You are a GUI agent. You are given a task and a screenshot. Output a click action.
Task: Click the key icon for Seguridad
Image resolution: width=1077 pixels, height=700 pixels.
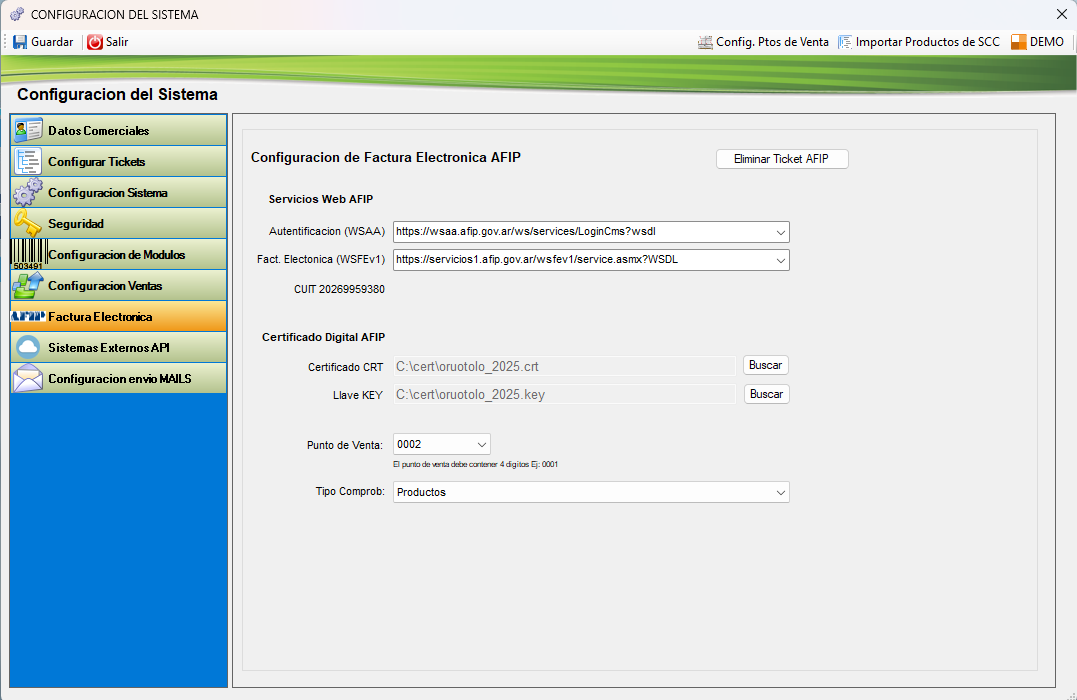[x=27, y=223]
